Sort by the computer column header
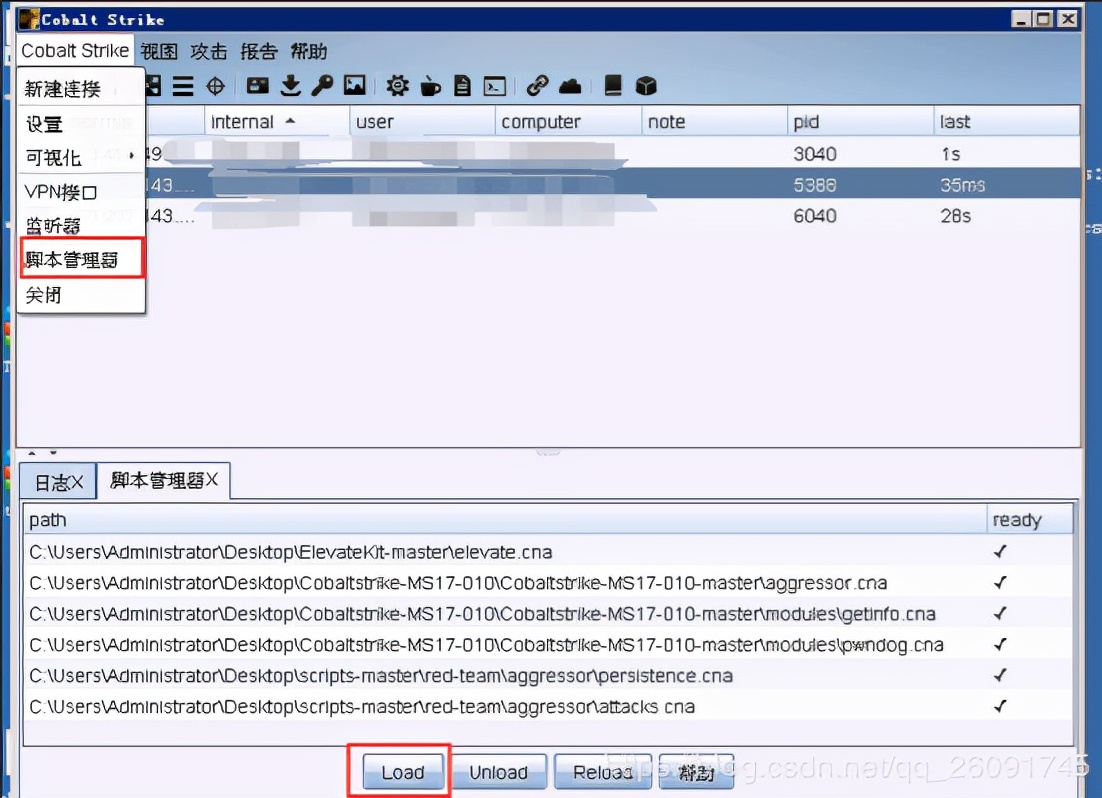This screenshot has height=798, width=1102. click(x=568, y=122)
